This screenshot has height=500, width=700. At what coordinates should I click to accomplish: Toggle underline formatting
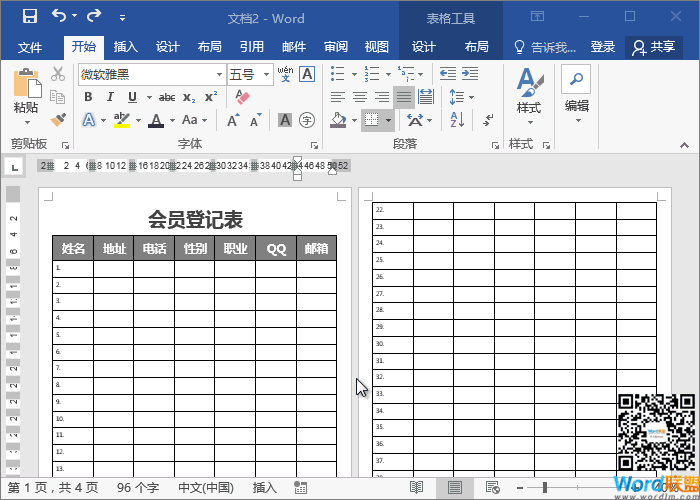point(132,97)
